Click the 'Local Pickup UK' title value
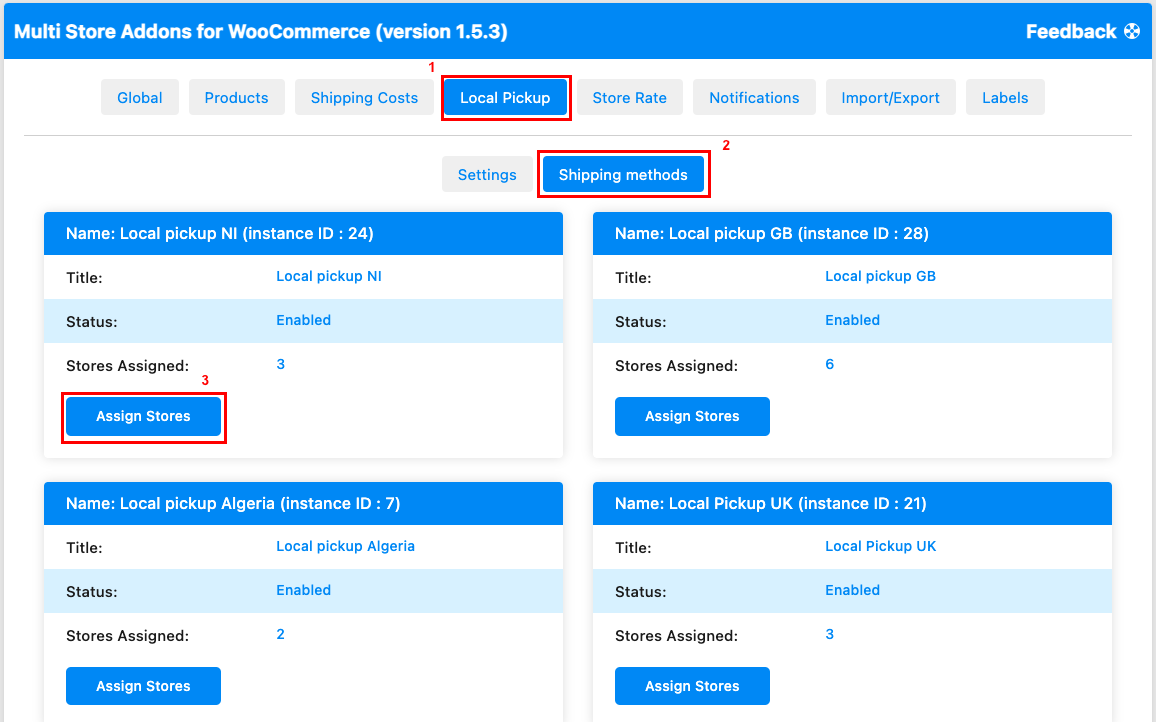1156x722 pixels. tap(880, 546)
